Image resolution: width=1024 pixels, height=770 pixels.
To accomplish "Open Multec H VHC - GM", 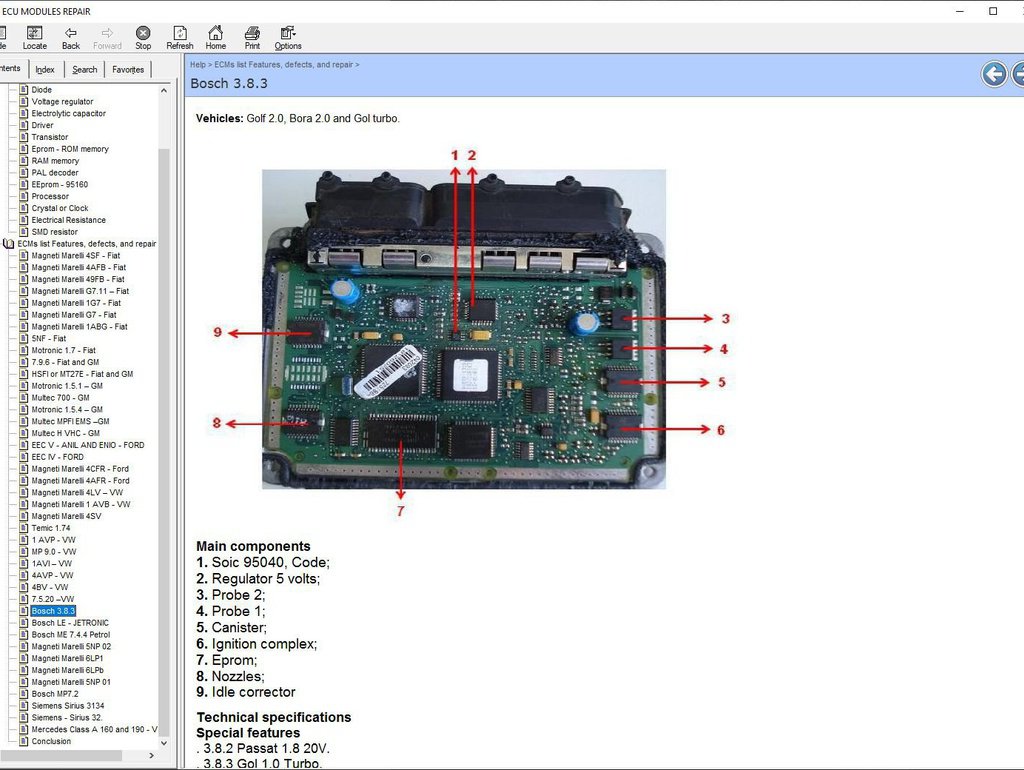I will pyautogui.click(x=66, y=433).
